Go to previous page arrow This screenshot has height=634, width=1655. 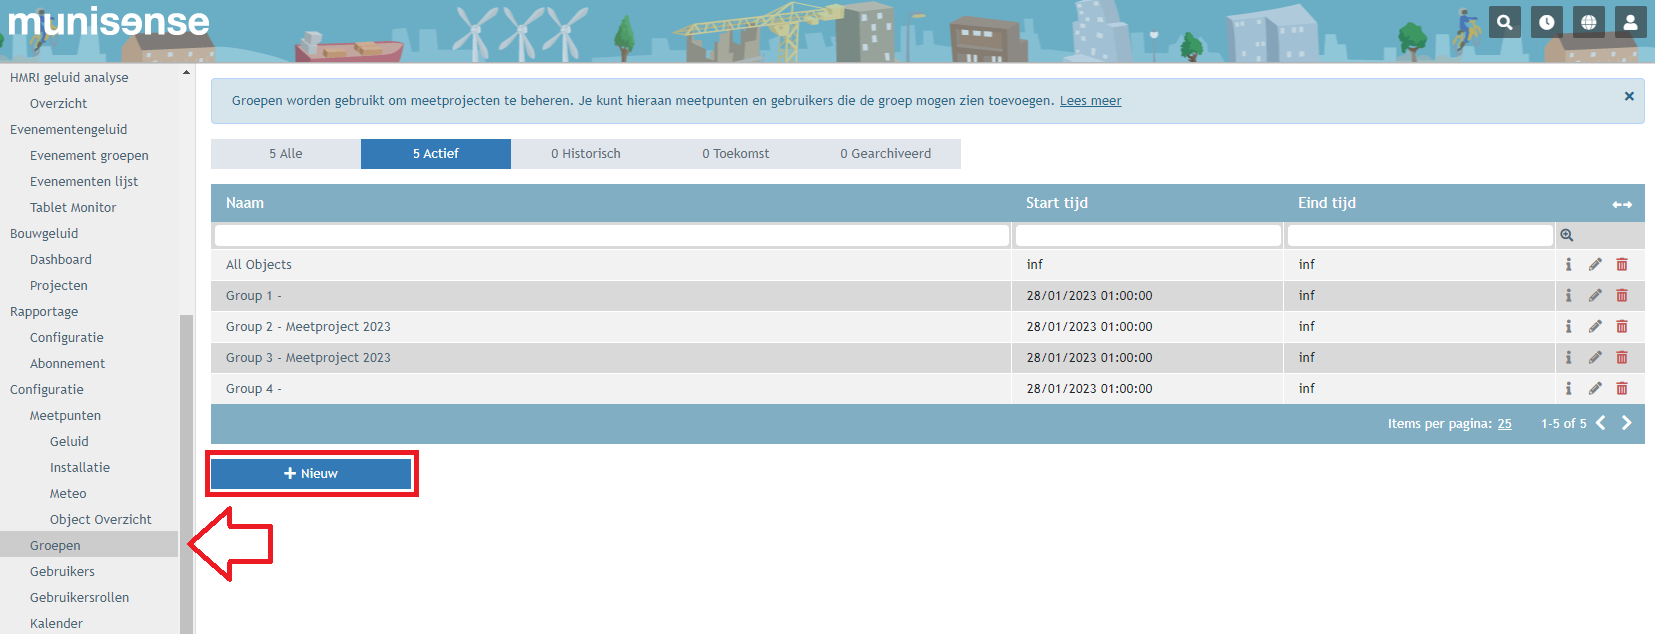[1601, 423]
